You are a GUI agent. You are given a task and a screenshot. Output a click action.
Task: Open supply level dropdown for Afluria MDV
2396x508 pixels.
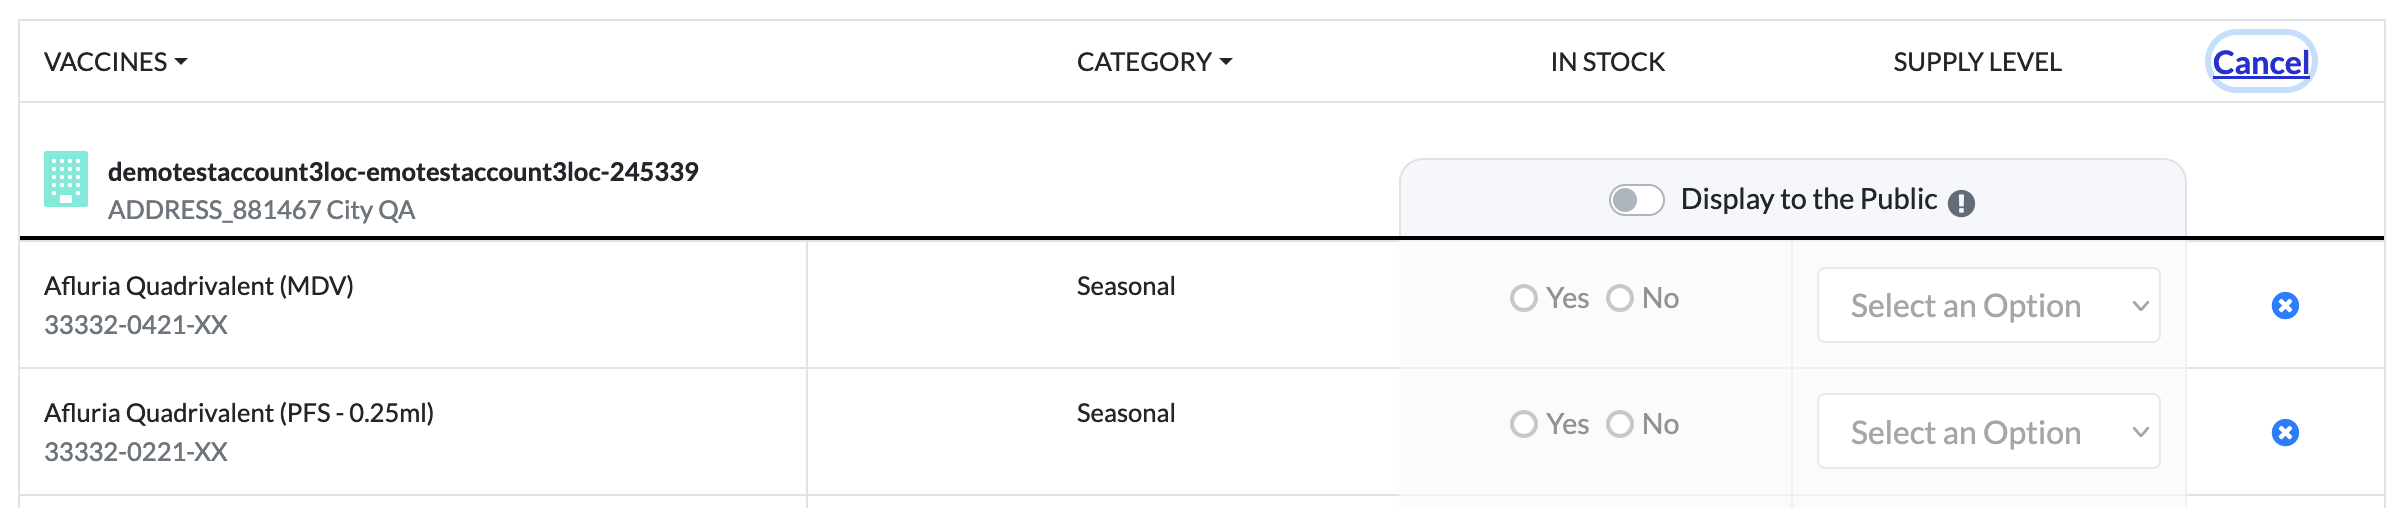(x=1988, y=305)
